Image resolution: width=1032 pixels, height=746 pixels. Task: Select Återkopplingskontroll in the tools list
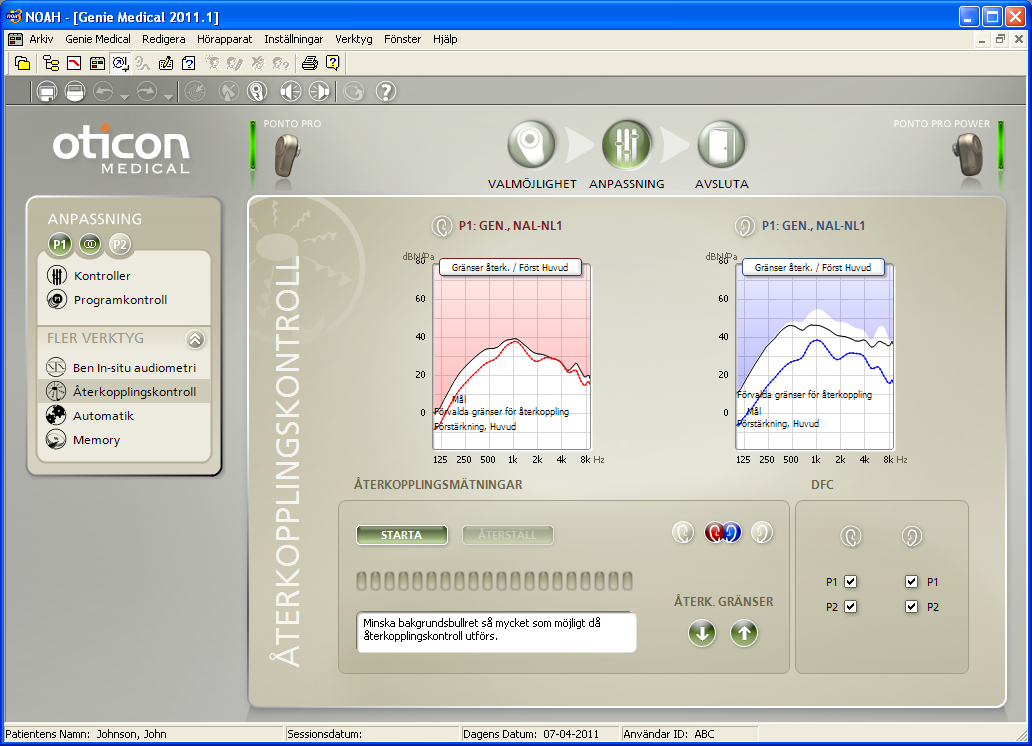coord(124,391)
